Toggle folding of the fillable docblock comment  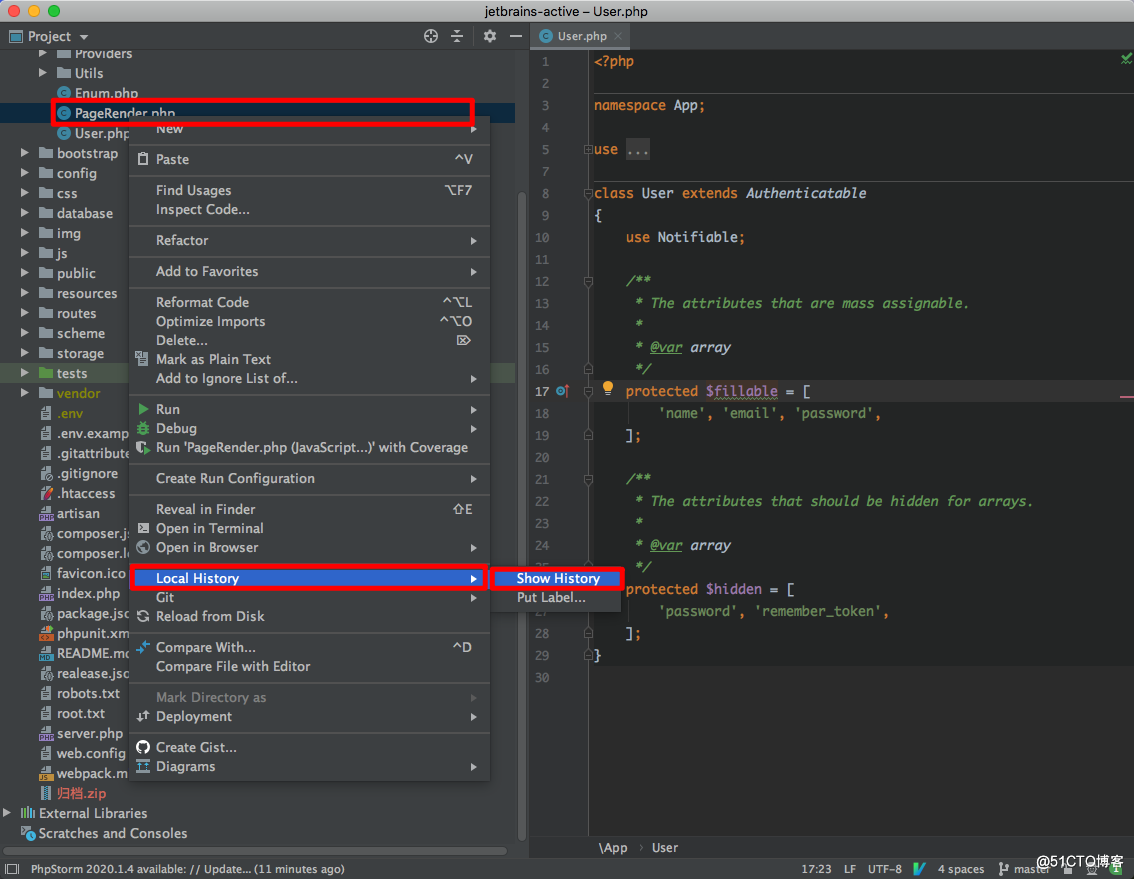[588, 281]
